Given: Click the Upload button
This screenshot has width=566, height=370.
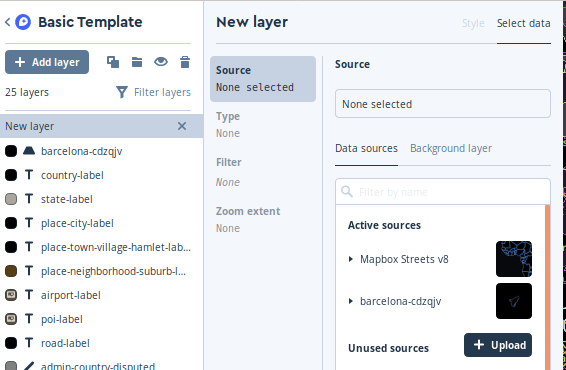Looking at the screenshot, I should pyautogui.click(x=498, y=345).
